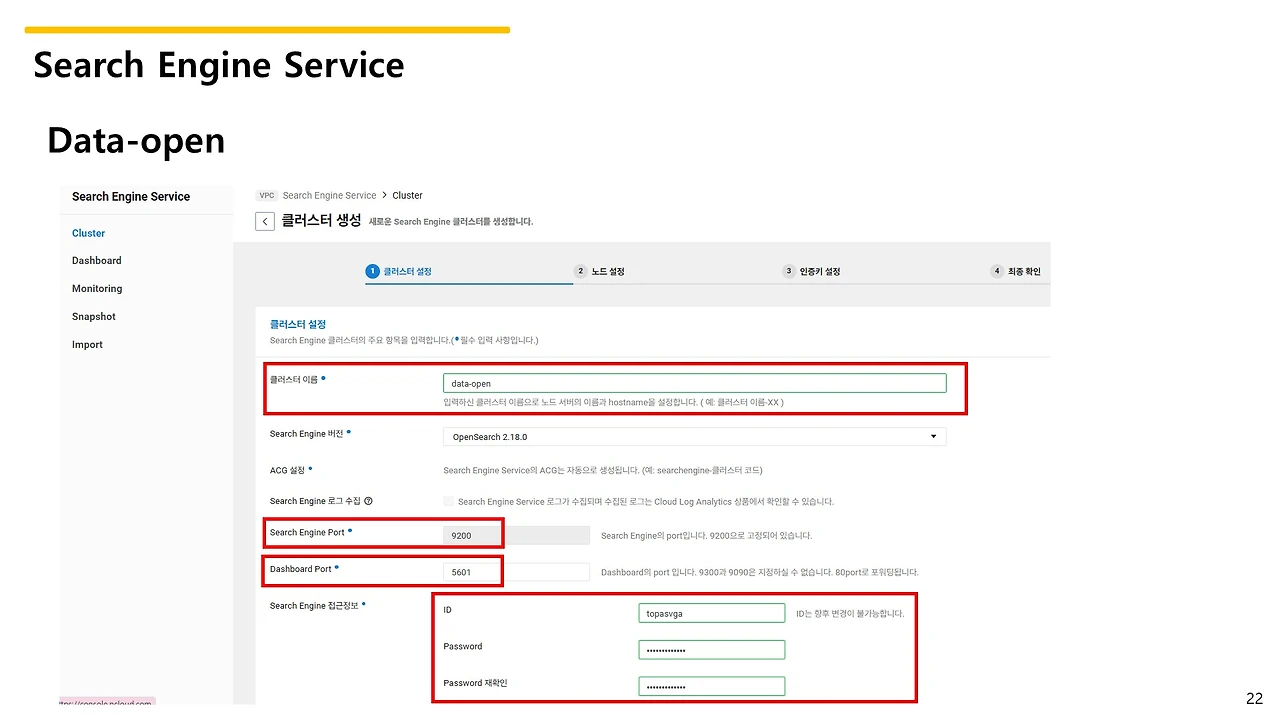Click the Search Engine Service breadcrumb link
1280x720 pixels.
coord(329,196)
